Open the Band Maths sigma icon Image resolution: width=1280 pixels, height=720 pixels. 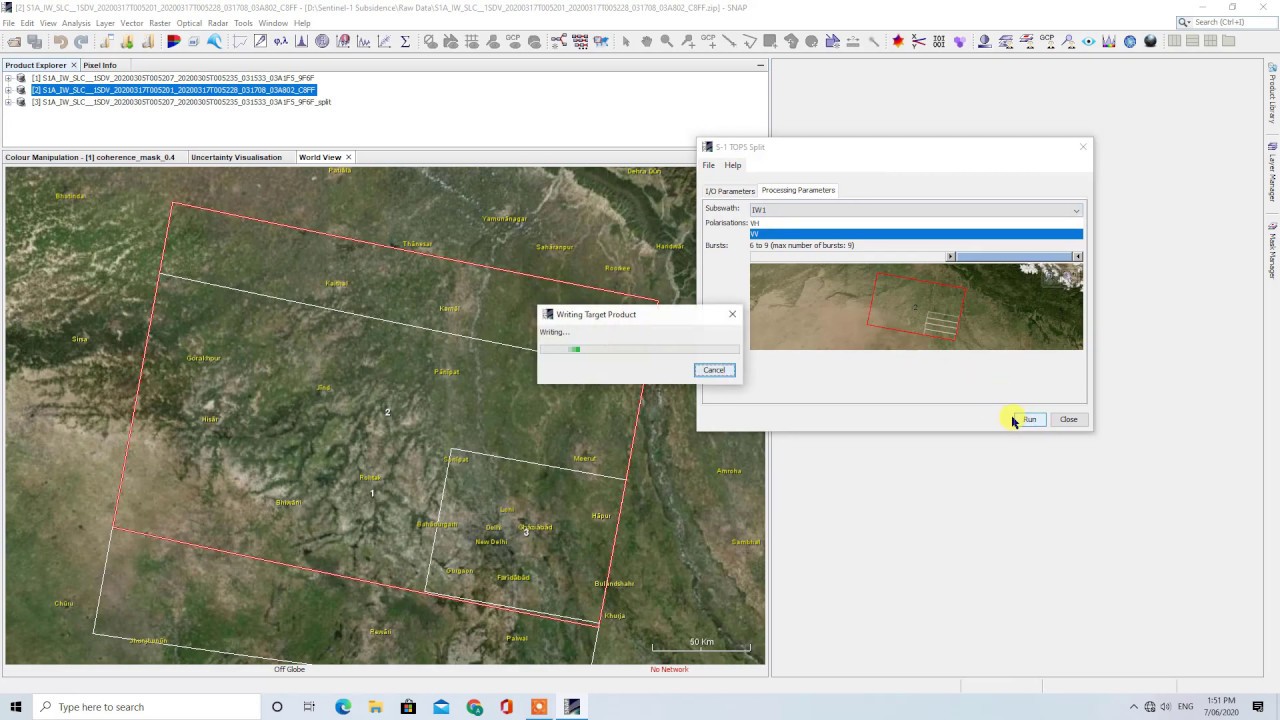click(405, 41)
